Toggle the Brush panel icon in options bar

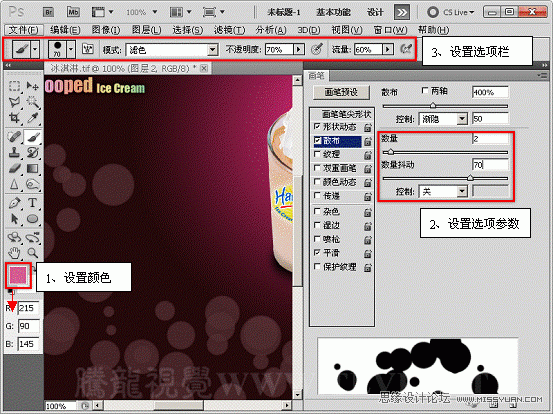click(x=87, y=49)
